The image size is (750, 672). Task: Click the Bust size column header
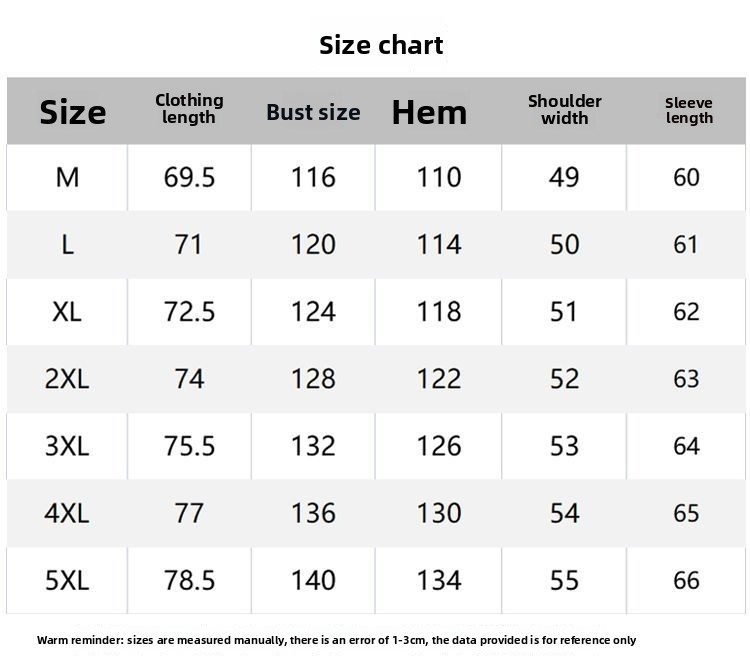click(313, 112)
